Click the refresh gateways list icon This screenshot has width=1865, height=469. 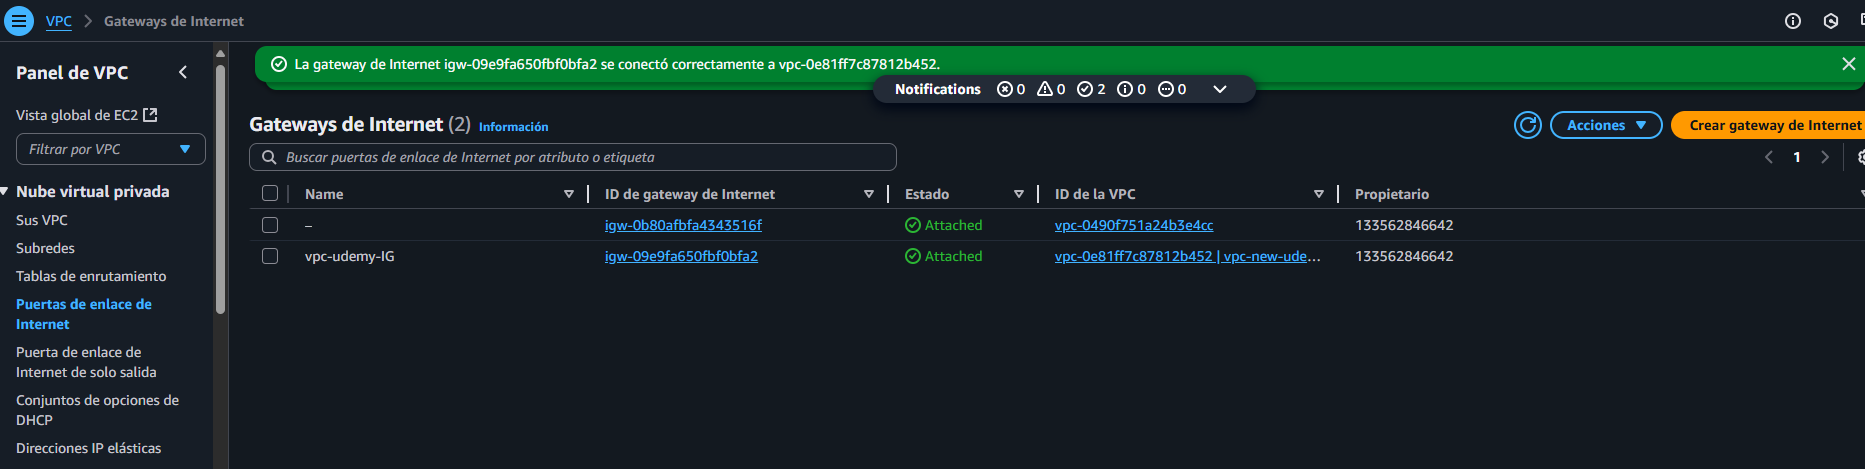[1527, 125]
